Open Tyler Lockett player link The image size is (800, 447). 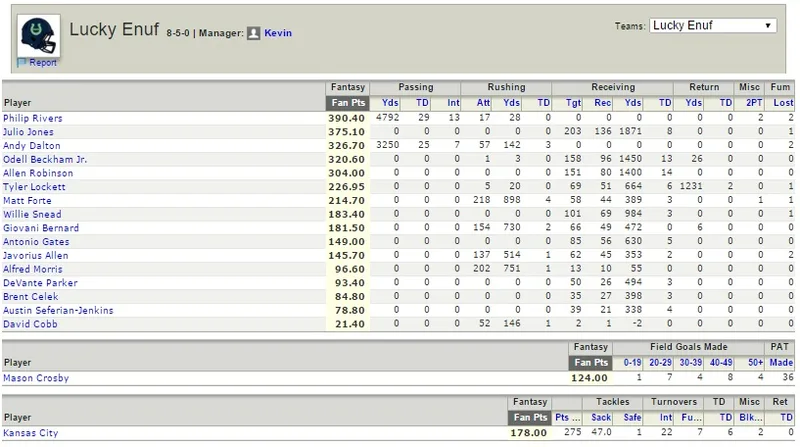(x=34, y=187)
